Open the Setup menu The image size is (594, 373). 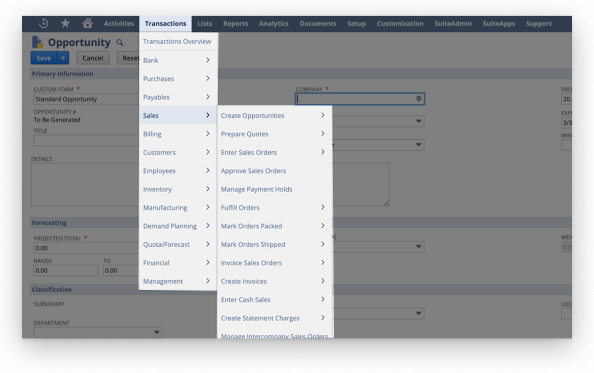click(x=356, y=23)
